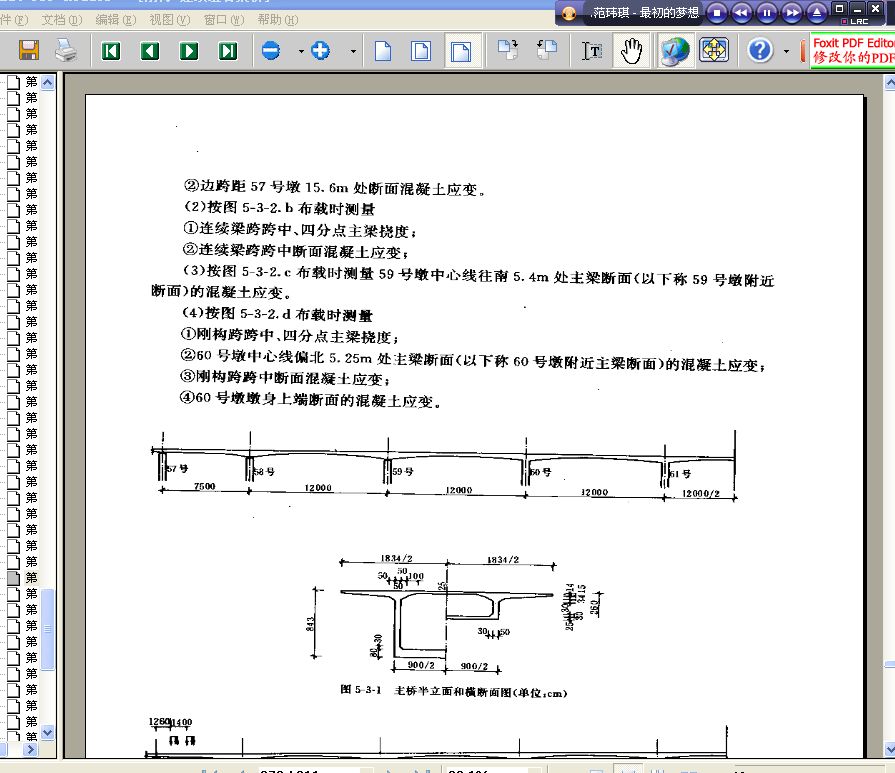Go to the next page
The width and height of the screenshot is (895, 773).
pos(189,51)
